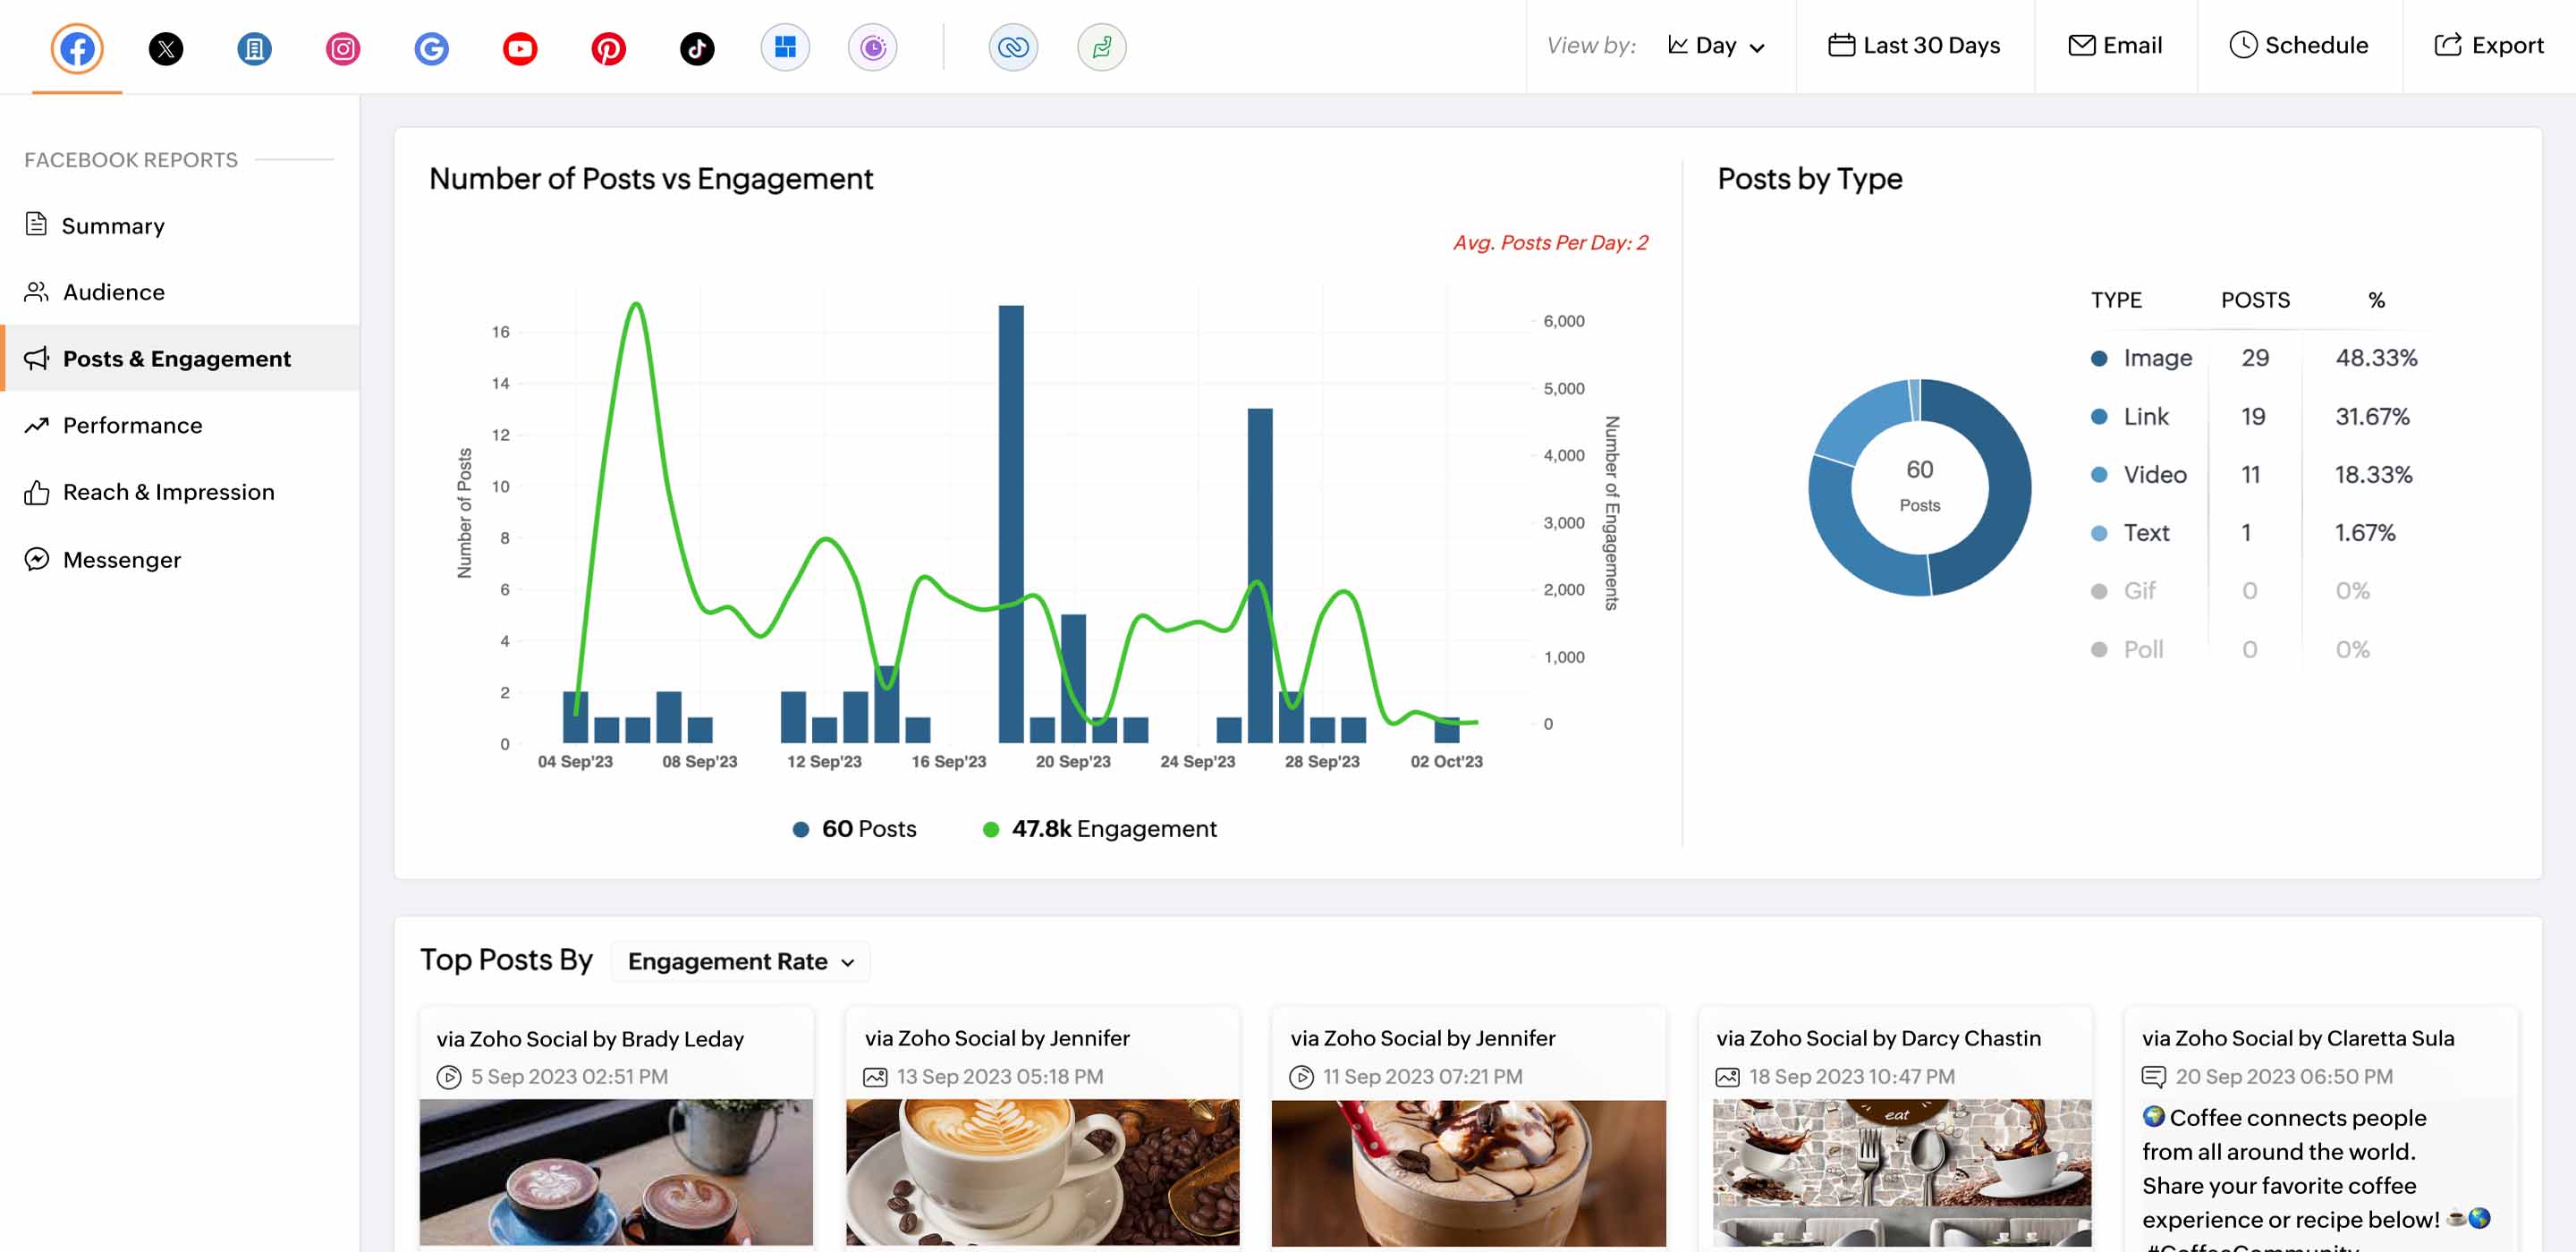Navigate to Posts & Engagement section

pyautogui.click(x=176, y=357)
